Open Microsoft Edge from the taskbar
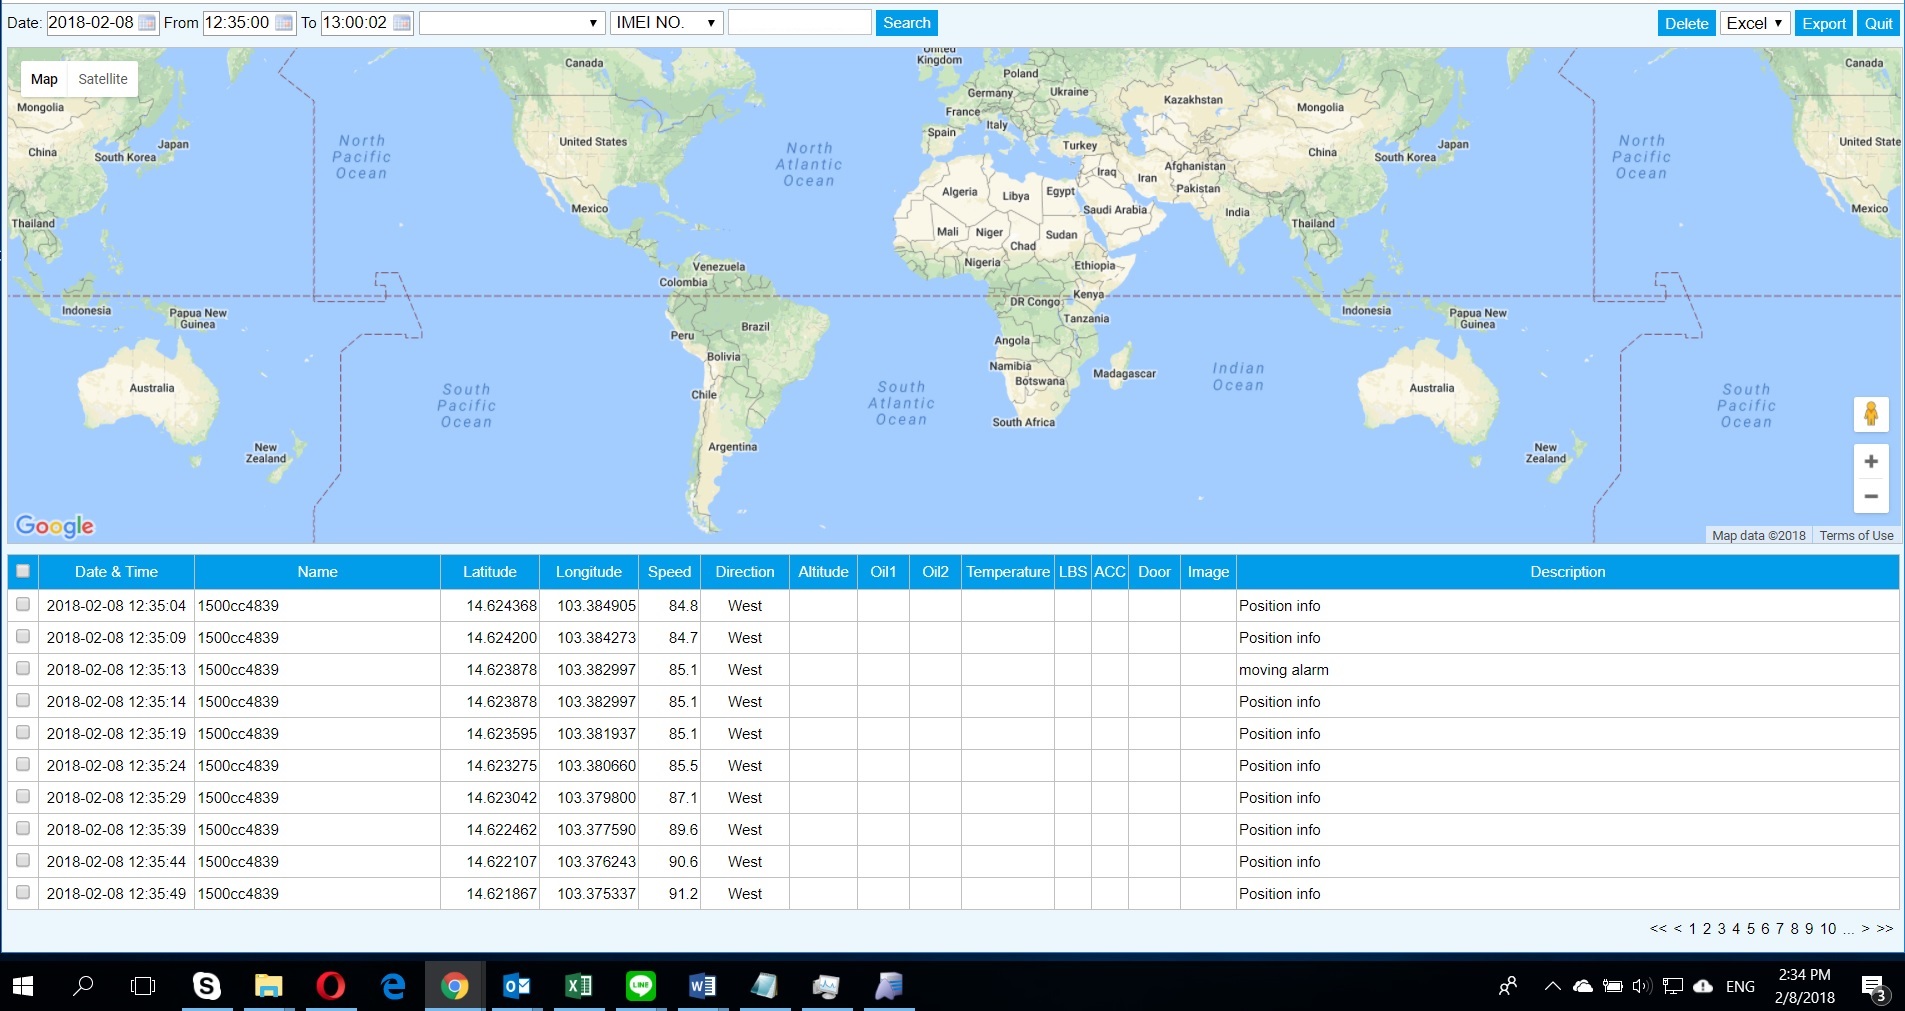This screenshot has height=1011, width=1905. (x=393, y=986)
